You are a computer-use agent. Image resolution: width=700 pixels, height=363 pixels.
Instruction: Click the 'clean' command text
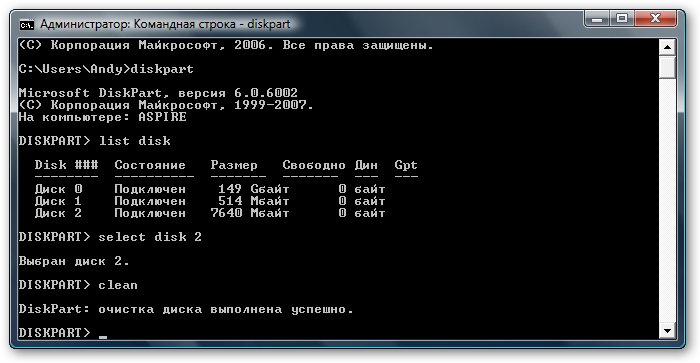[x=118, y=285]
